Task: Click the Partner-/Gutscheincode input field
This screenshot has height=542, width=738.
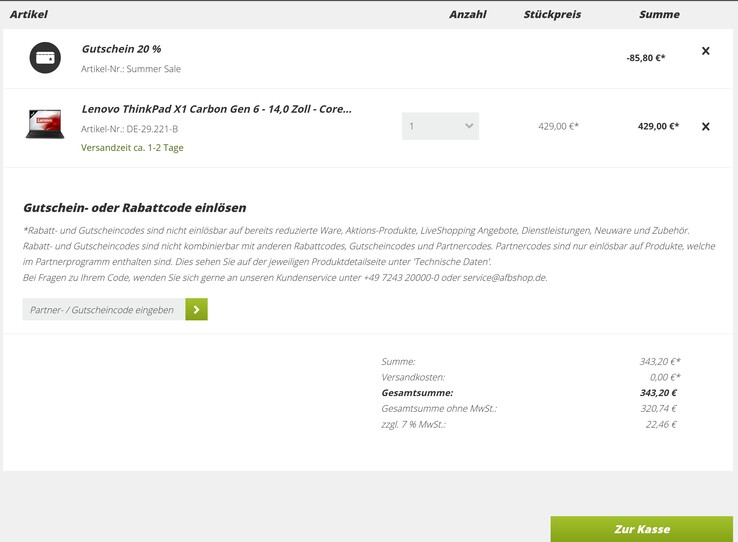Action: tap(104, 310)
